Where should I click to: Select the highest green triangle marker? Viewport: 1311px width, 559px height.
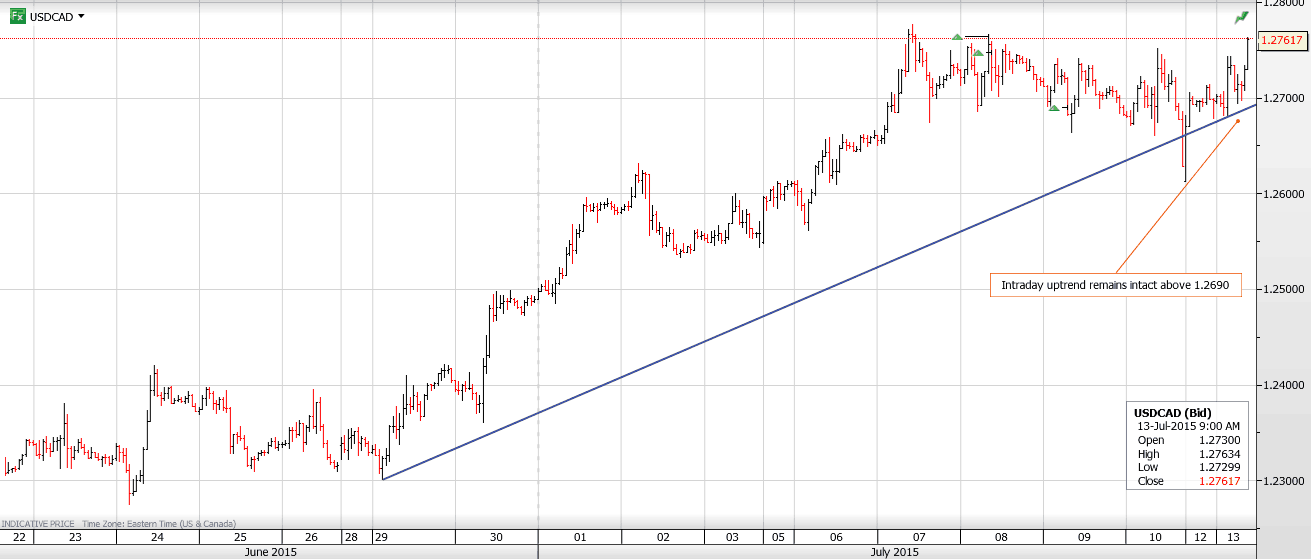point(957,37)
